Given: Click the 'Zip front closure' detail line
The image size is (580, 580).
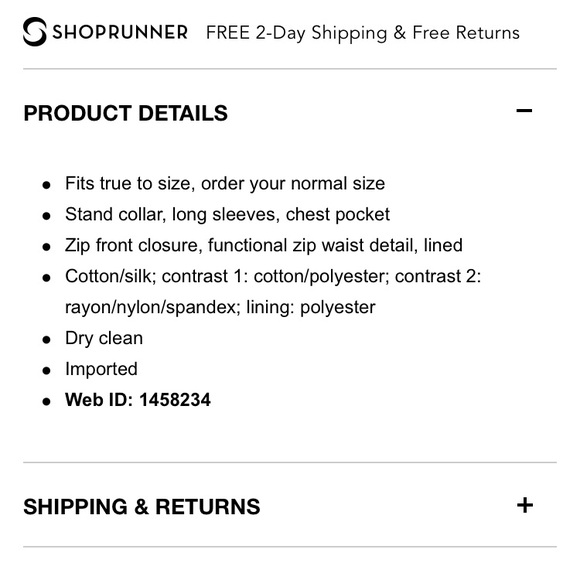Looking at the screenshot, I should tap(264, 245).
